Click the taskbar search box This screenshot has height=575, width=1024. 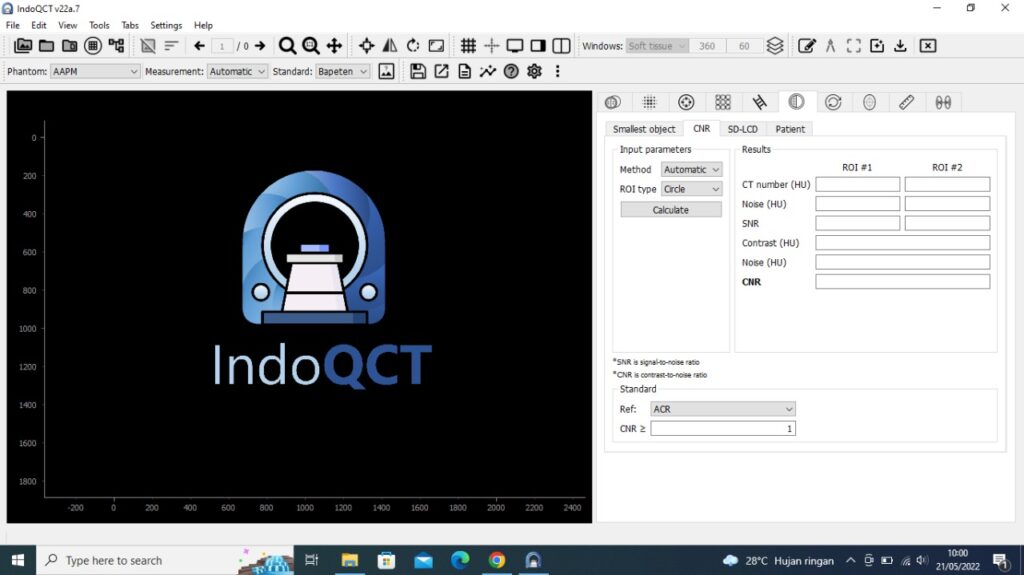pos(165,560)
